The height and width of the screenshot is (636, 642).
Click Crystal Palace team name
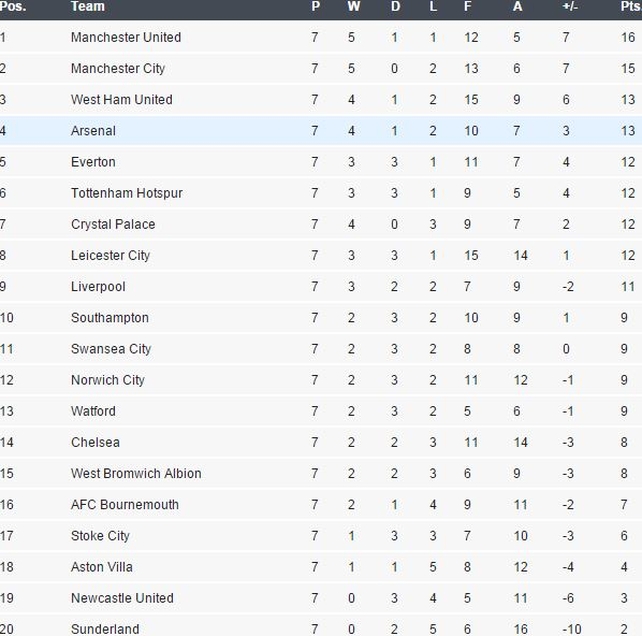point(113,224)
